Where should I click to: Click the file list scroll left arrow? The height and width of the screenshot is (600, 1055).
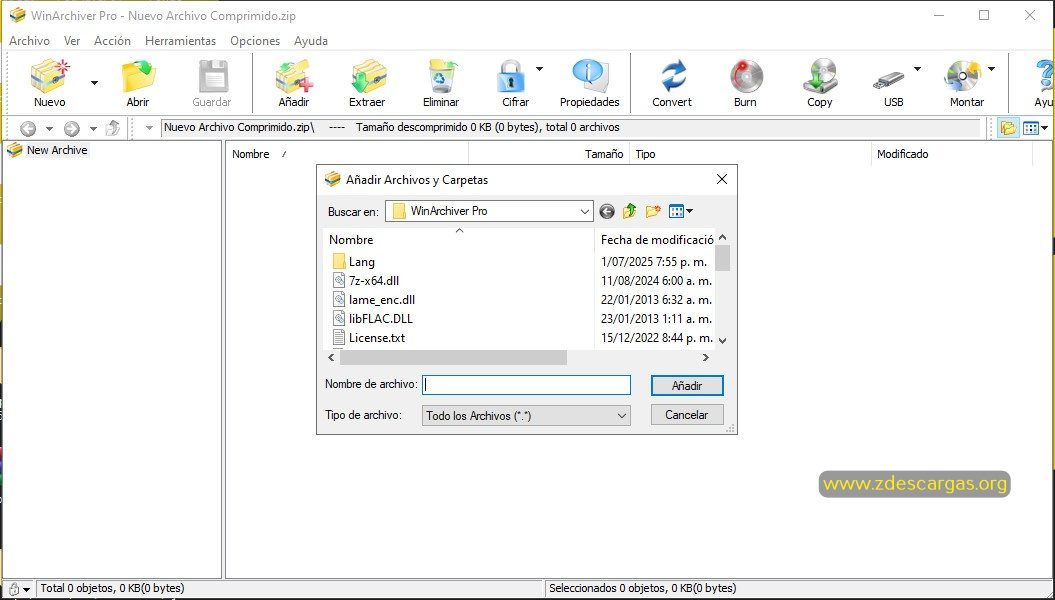pos(331,358)
